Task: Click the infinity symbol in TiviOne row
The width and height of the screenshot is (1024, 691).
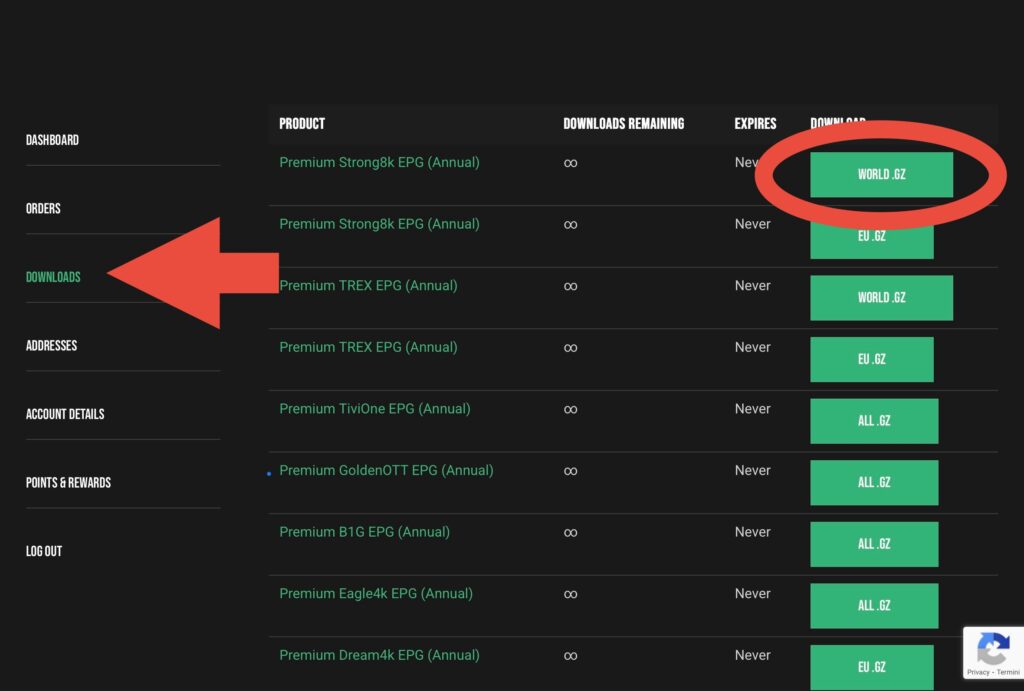Action: [570, 410]
